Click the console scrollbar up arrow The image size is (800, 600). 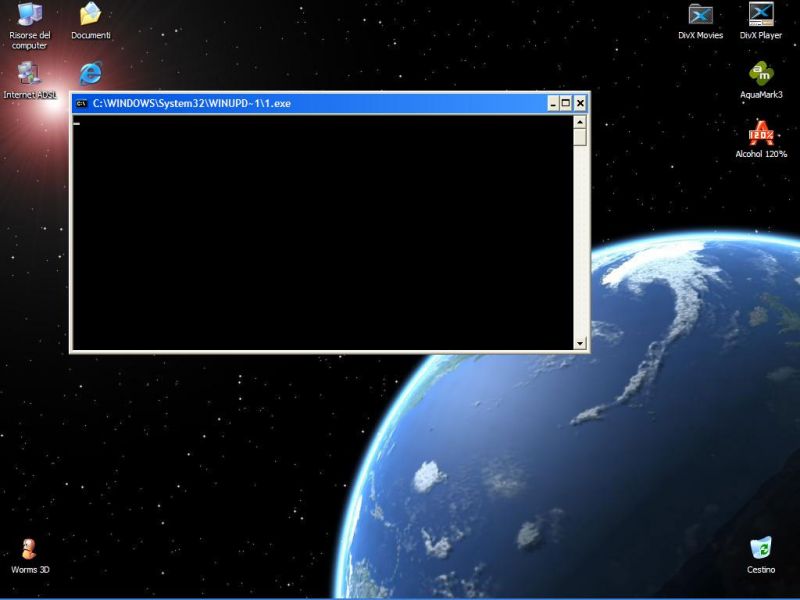coord(580,122)
